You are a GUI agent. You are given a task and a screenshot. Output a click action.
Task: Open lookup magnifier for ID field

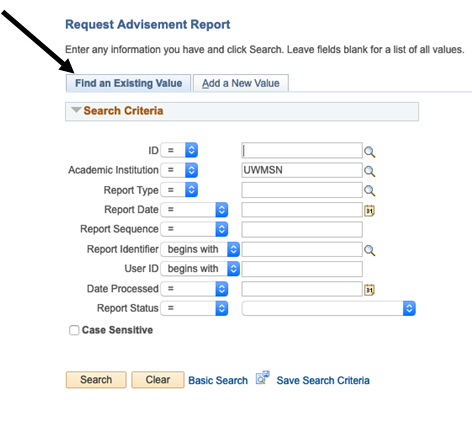coord(369,152)
